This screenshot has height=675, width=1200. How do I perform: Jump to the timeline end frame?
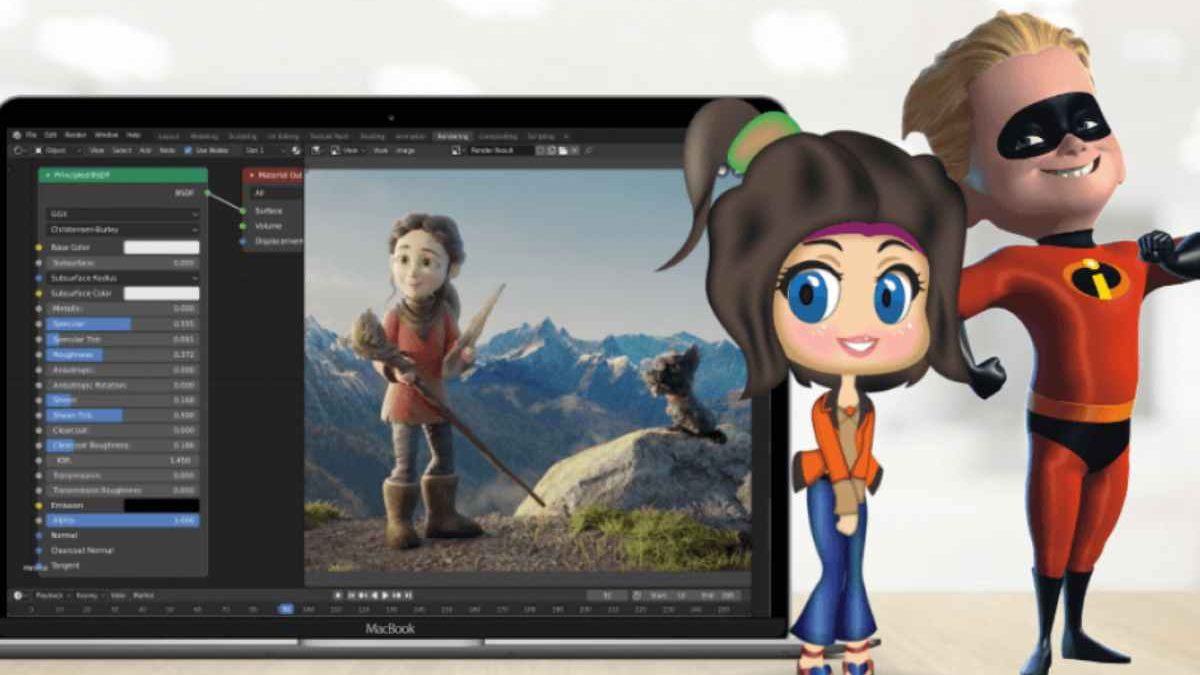pos(408,595)
